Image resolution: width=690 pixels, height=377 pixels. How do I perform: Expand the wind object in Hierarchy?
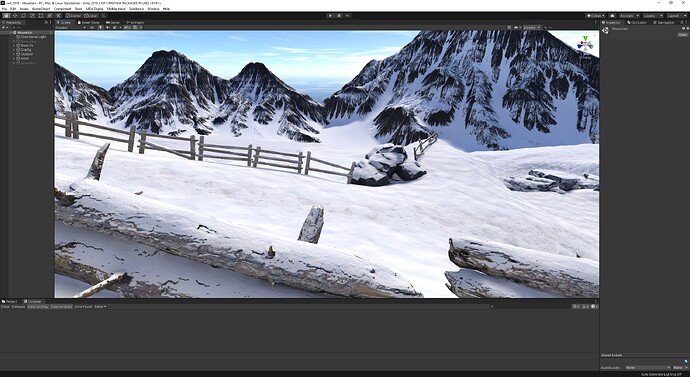pos(15,58)
